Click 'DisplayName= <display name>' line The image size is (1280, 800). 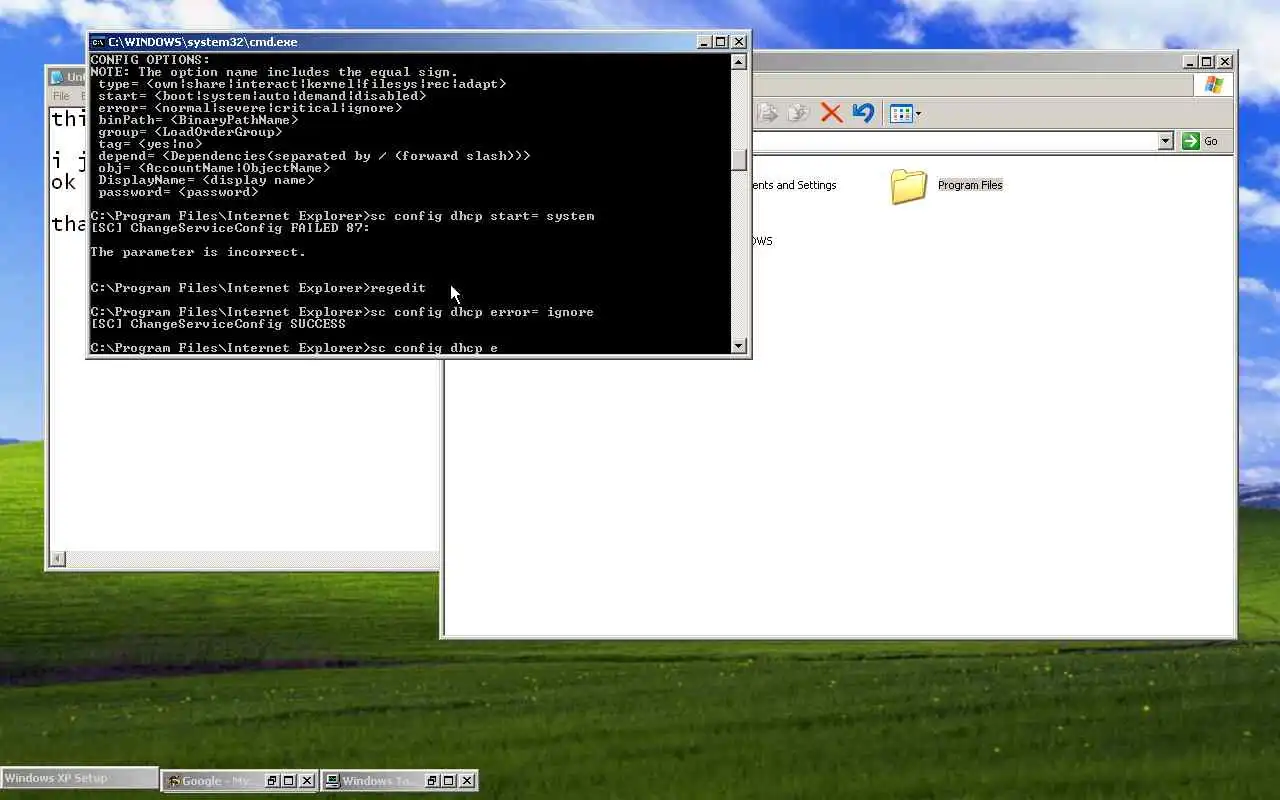pos(206,180)
